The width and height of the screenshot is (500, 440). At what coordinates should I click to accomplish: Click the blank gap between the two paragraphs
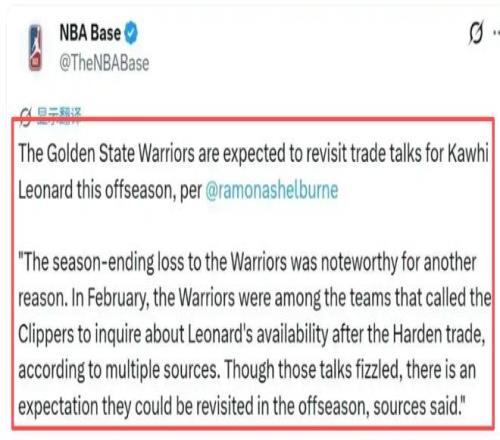[x=253, y=226]
